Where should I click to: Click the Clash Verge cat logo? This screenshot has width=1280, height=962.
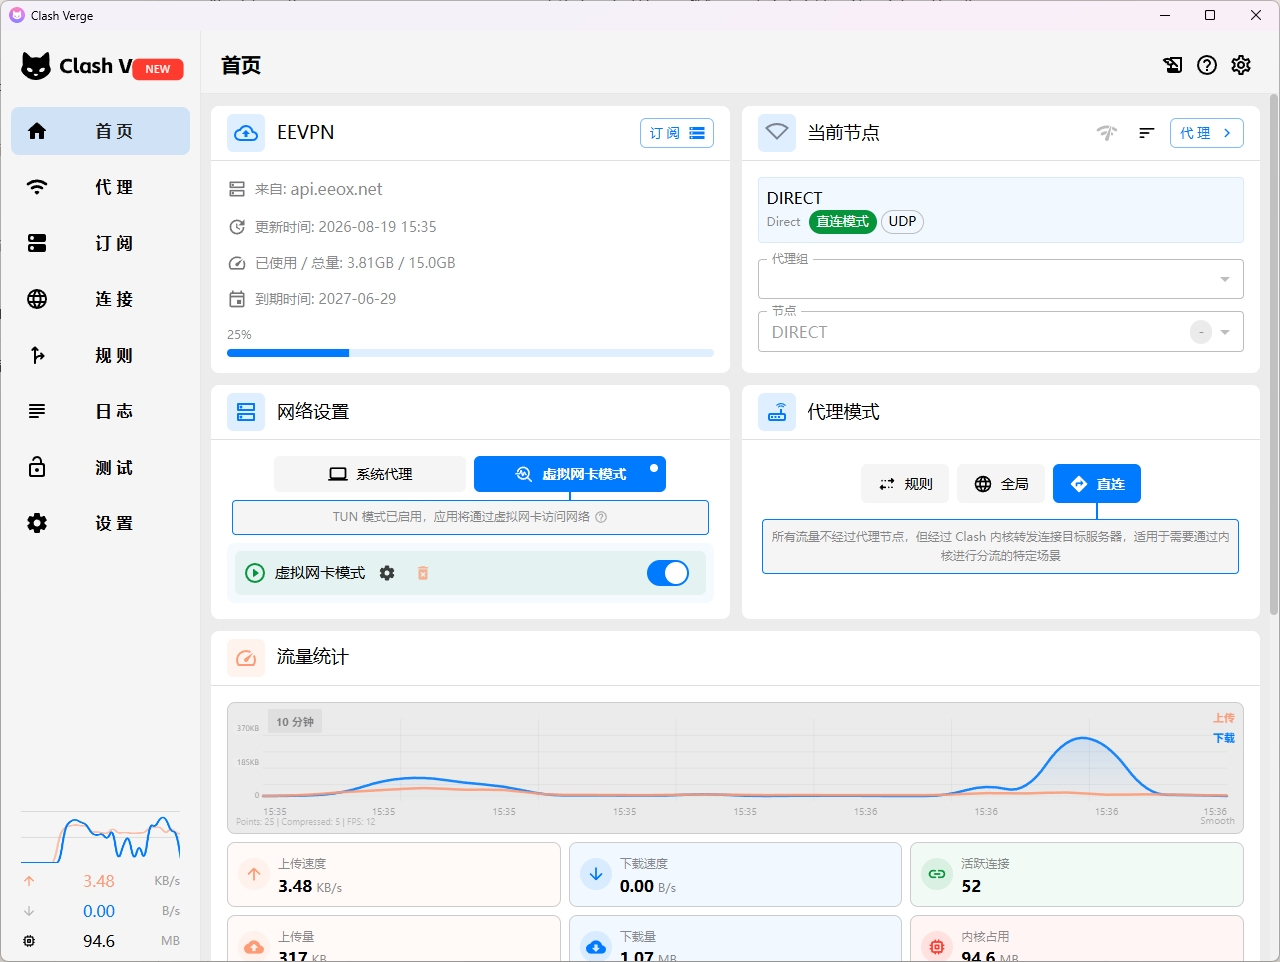36,66
